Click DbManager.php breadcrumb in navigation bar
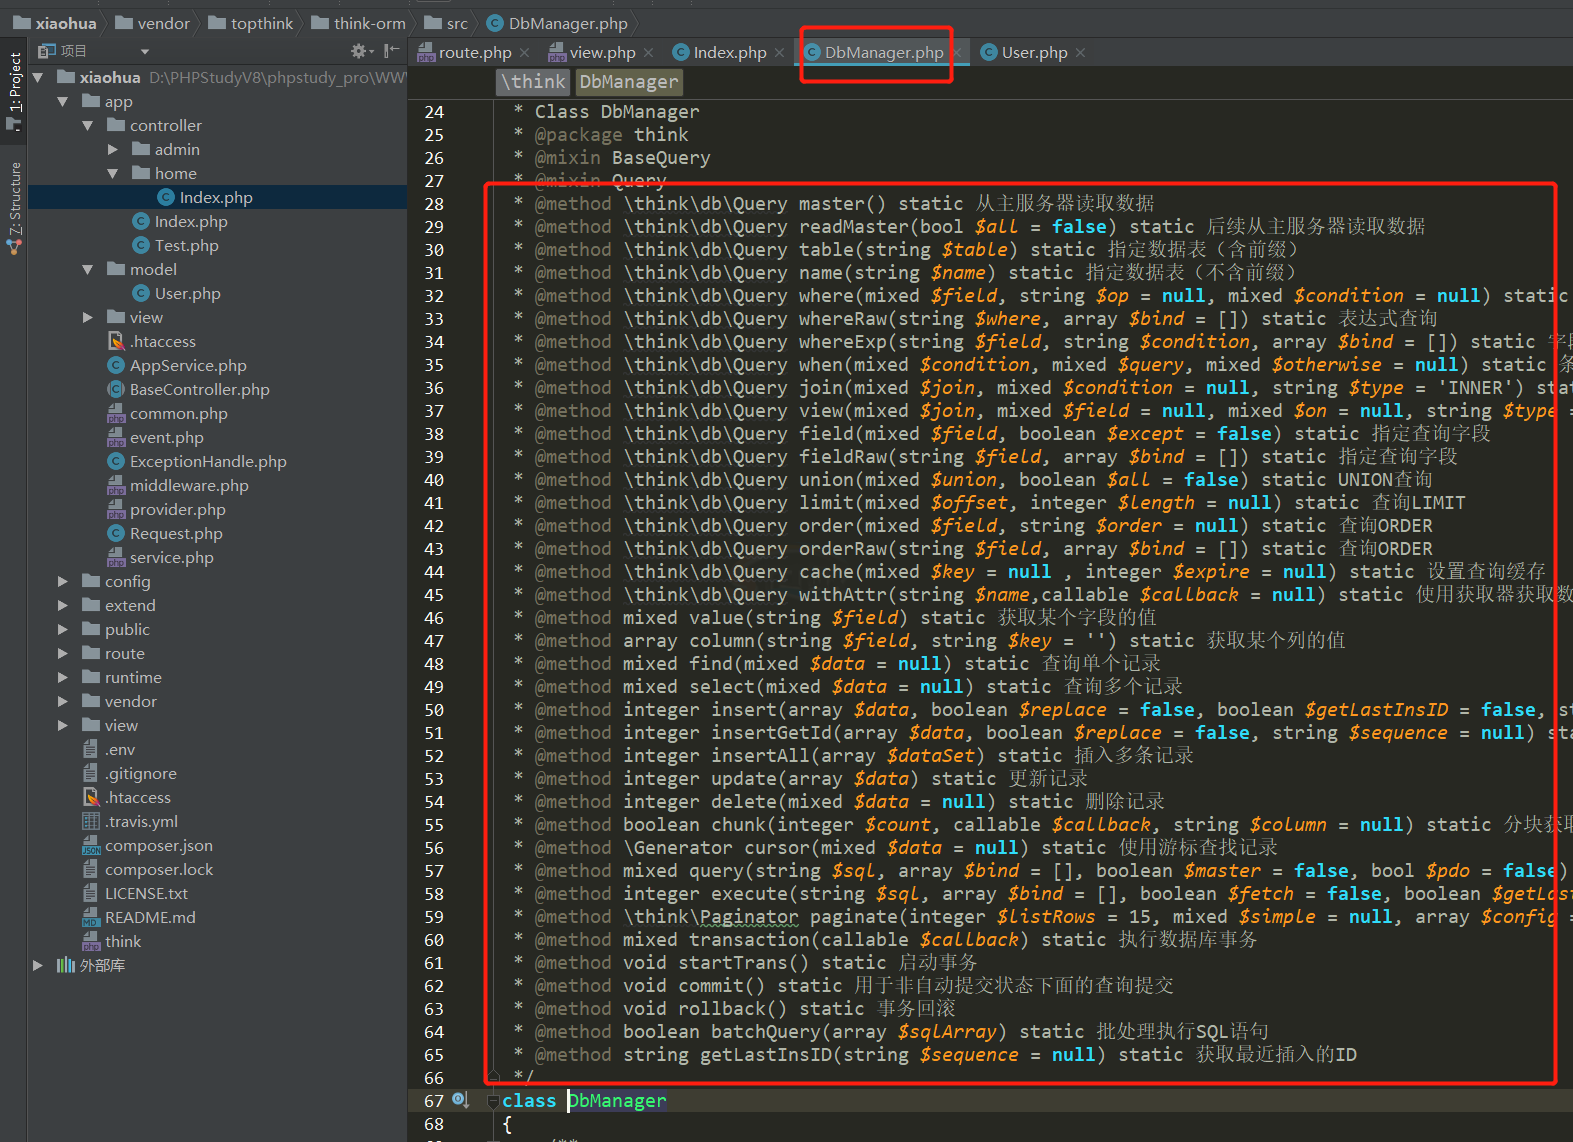Viewport: 1573px width, 1142px height. pyautogui.click(x=557, y=23)
